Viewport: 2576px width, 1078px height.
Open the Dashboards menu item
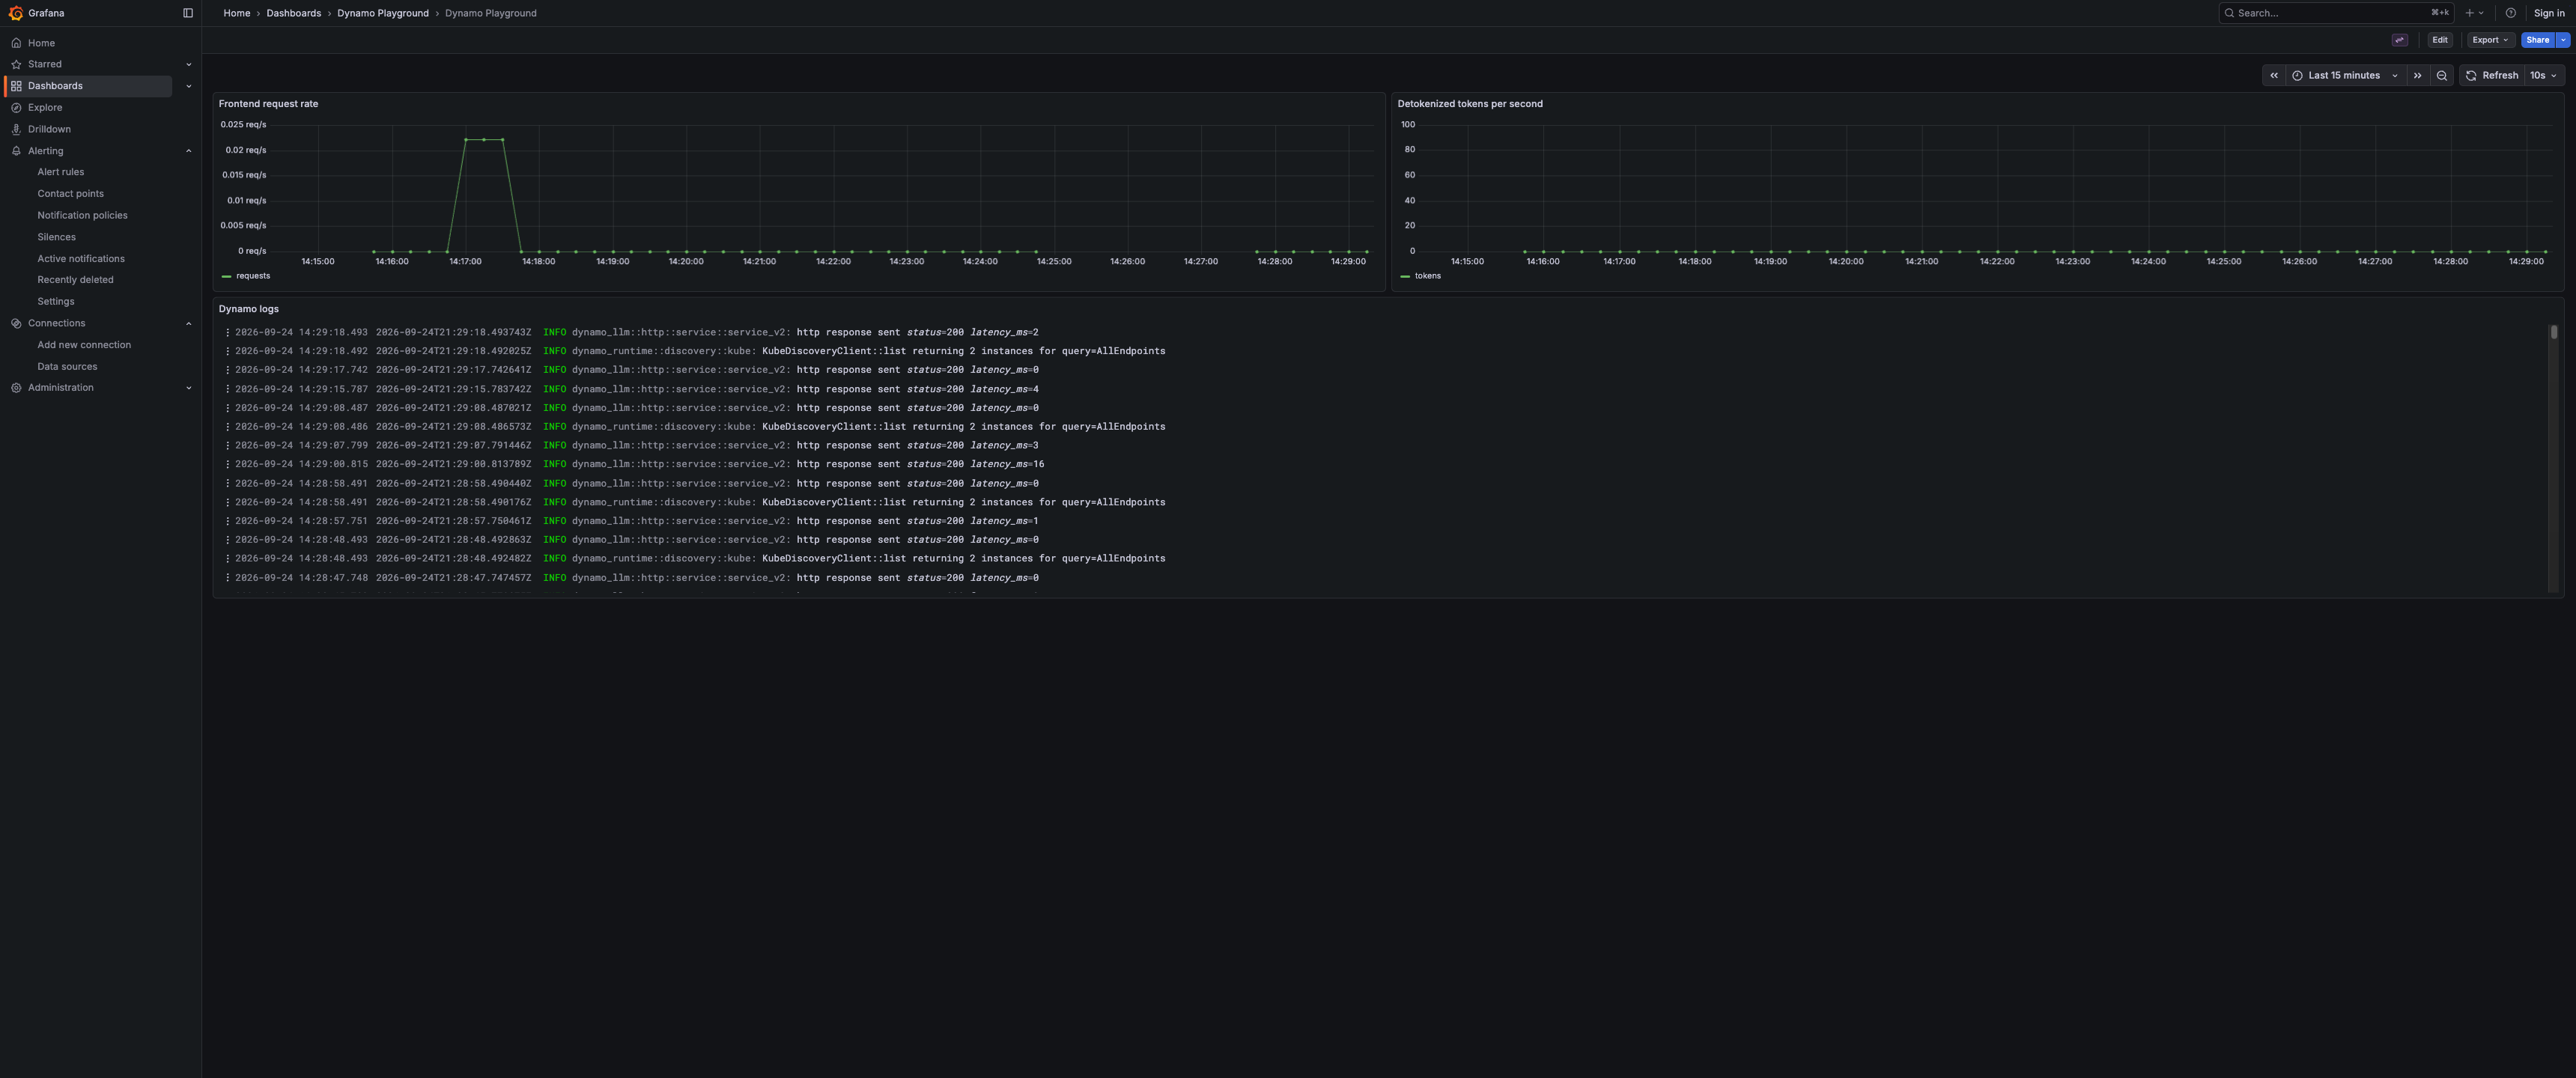[55, 86]
